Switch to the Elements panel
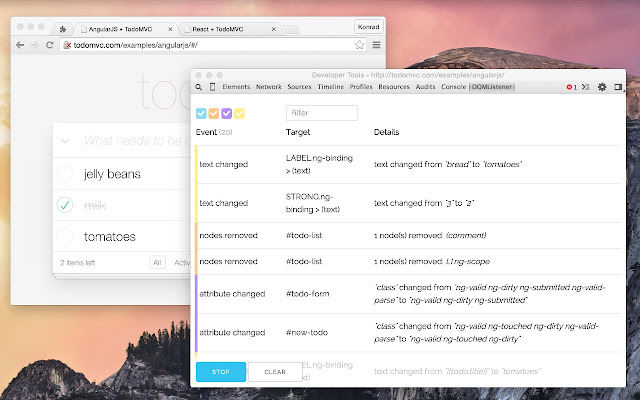The image size is (640, 400). click(236, 87)
